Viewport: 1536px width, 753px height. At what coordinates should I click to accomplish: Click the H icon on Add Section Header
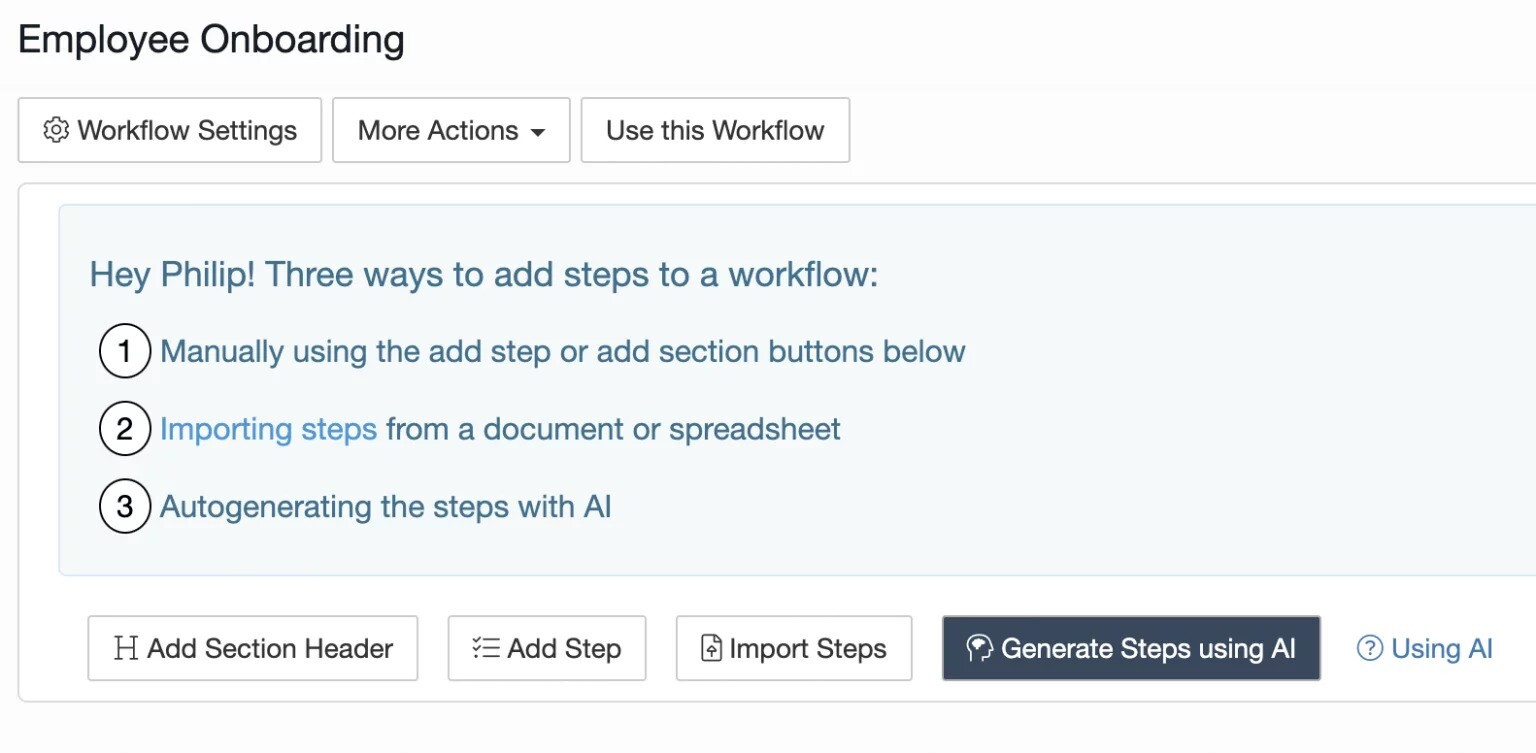126,648
